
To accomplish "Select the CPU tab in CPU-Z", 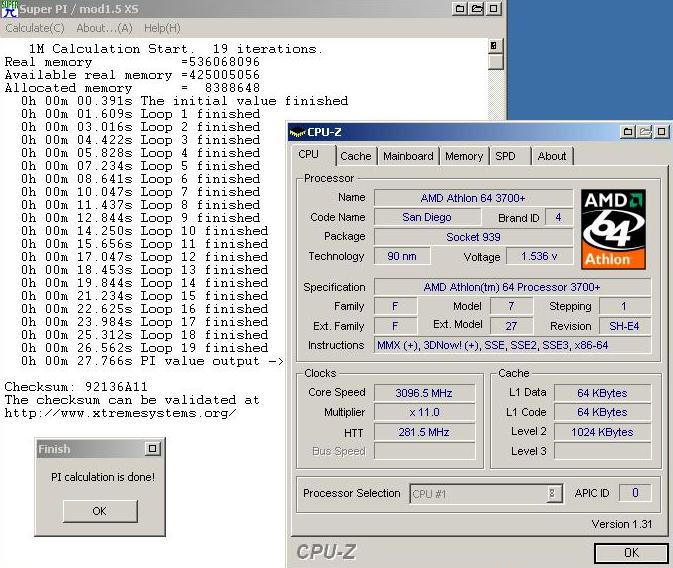I will tap(309, 155).
